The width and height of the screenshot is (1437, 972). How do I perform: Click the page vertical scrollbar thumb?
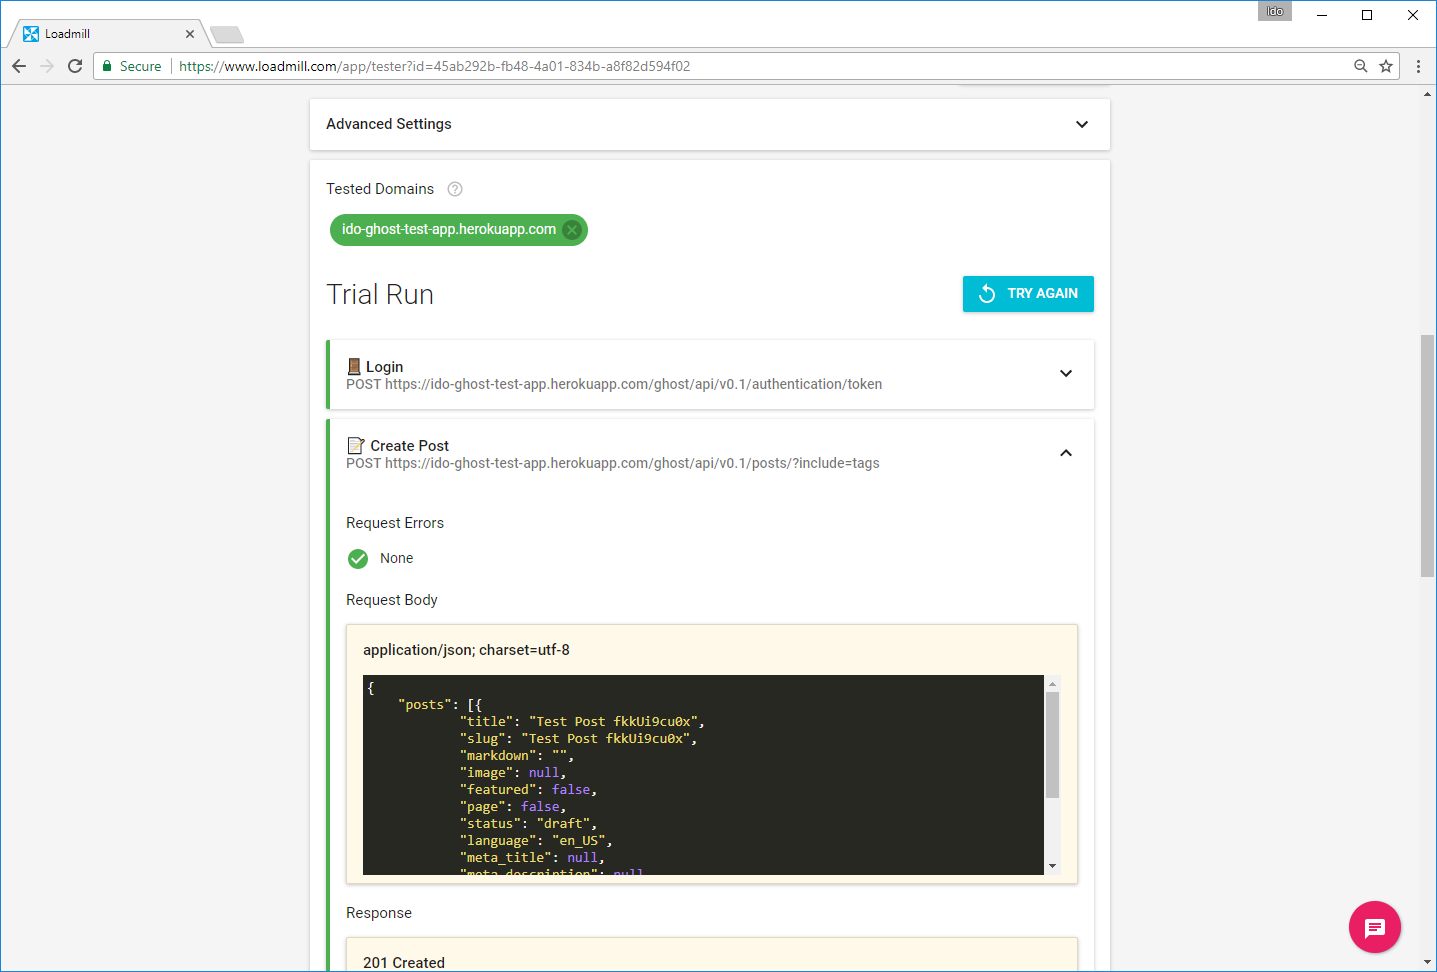[1427, 456]
